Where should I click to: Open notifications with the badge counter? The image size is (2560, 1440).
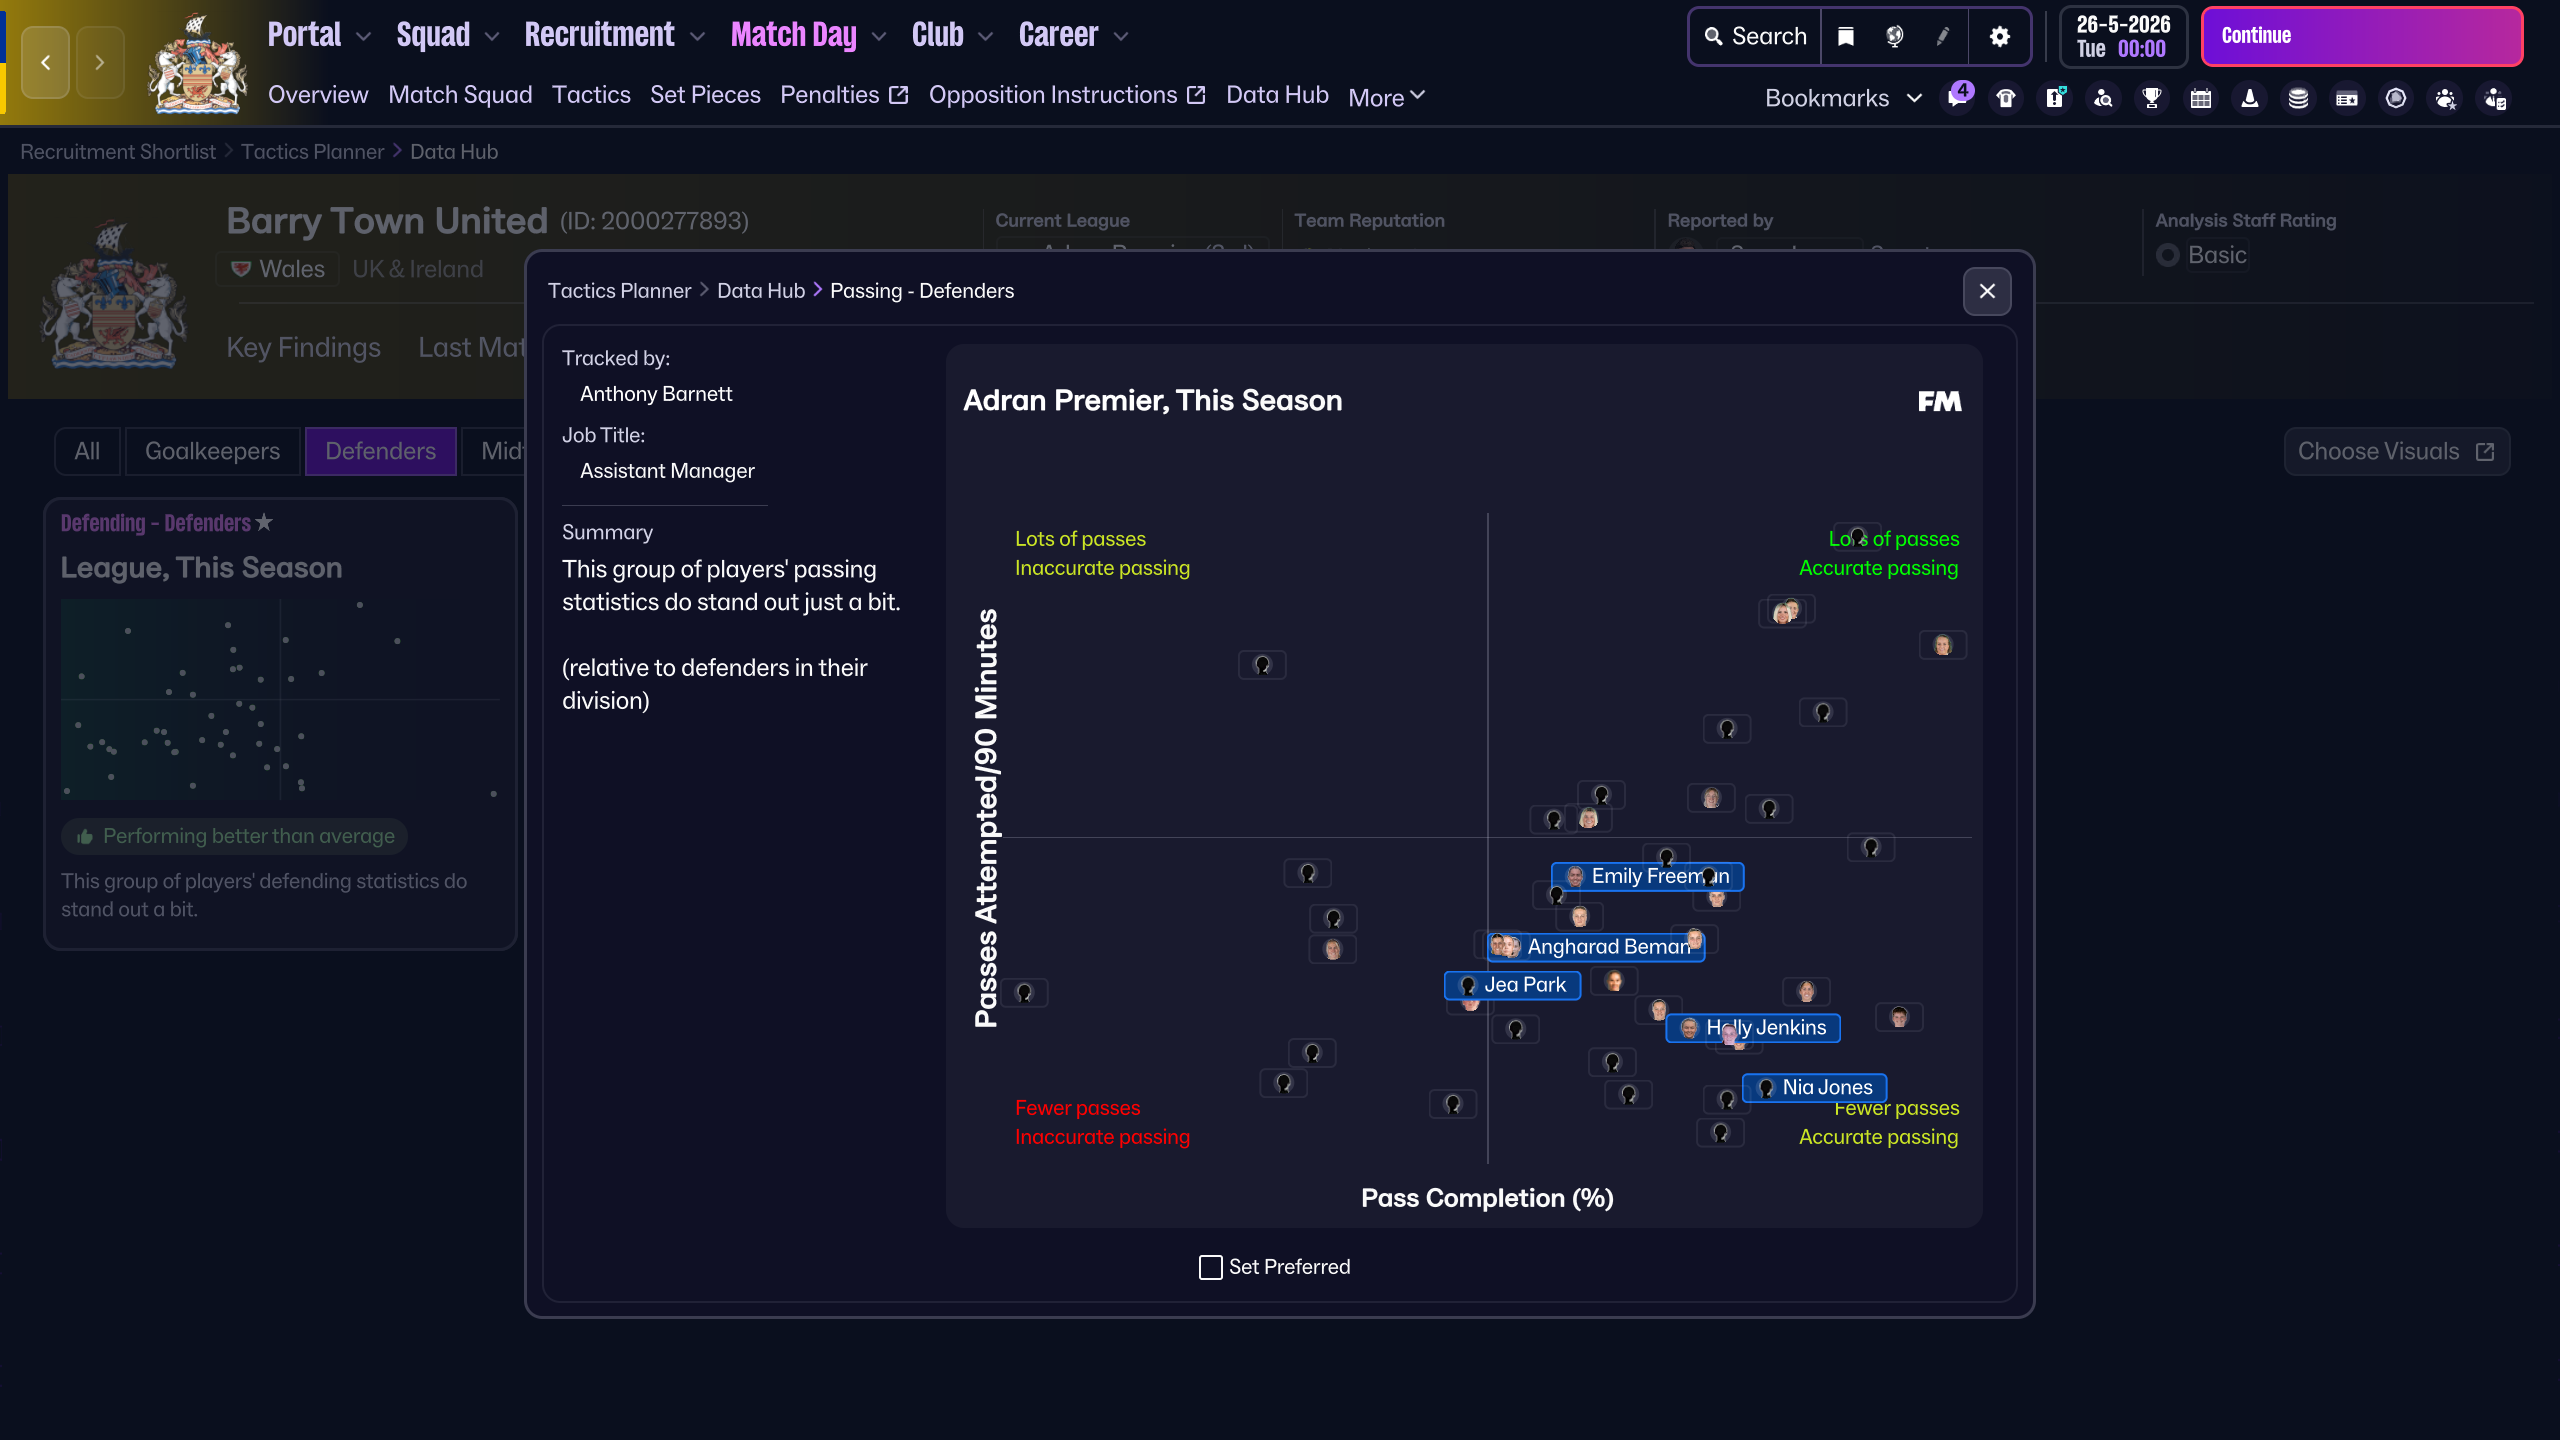coord(1959,97)
